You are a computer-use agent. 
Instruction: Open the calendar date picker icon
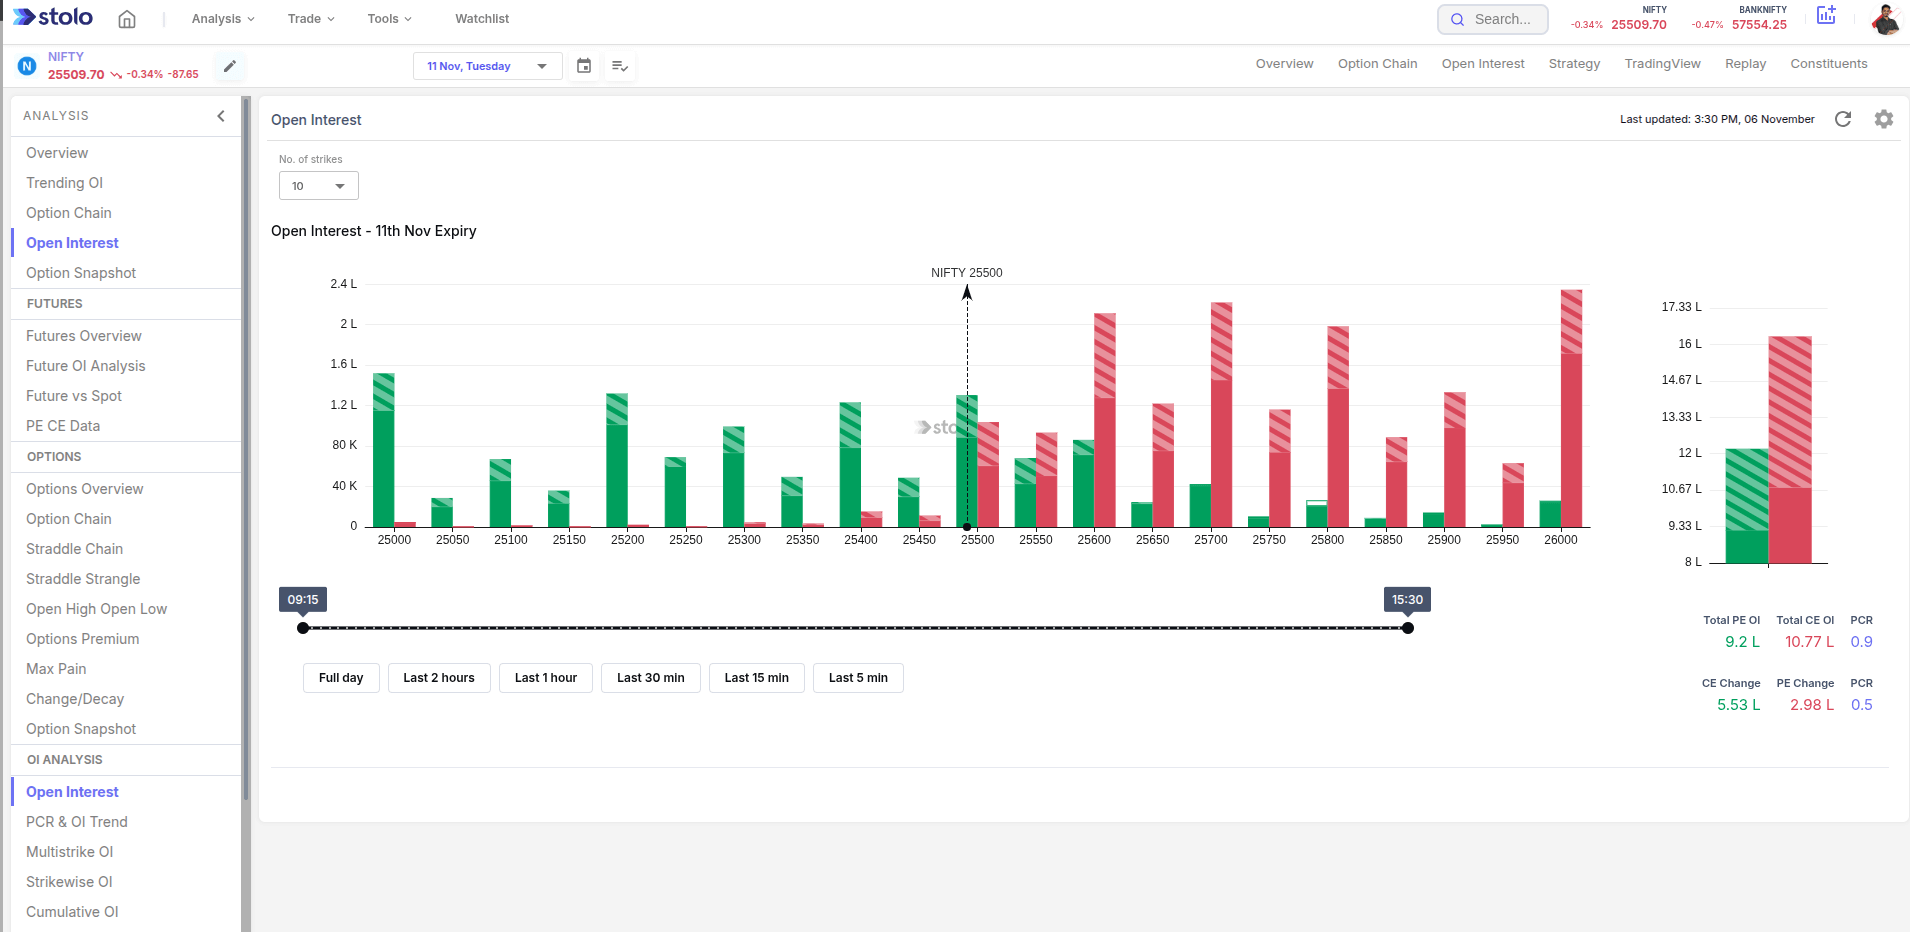(x=584, y=66)
